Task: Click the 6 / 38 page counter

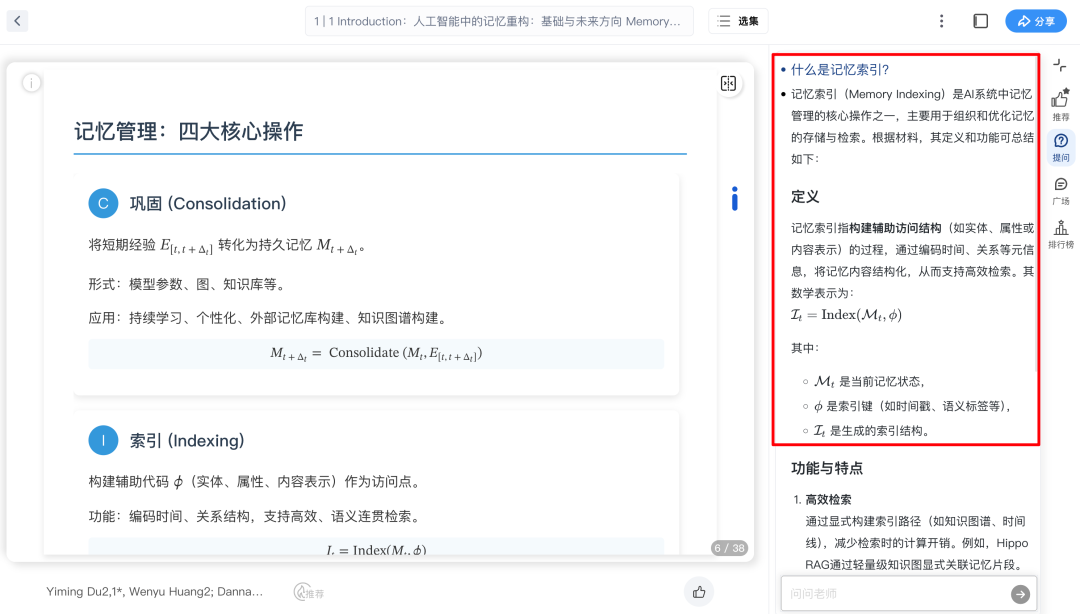Action: [729, 548]
